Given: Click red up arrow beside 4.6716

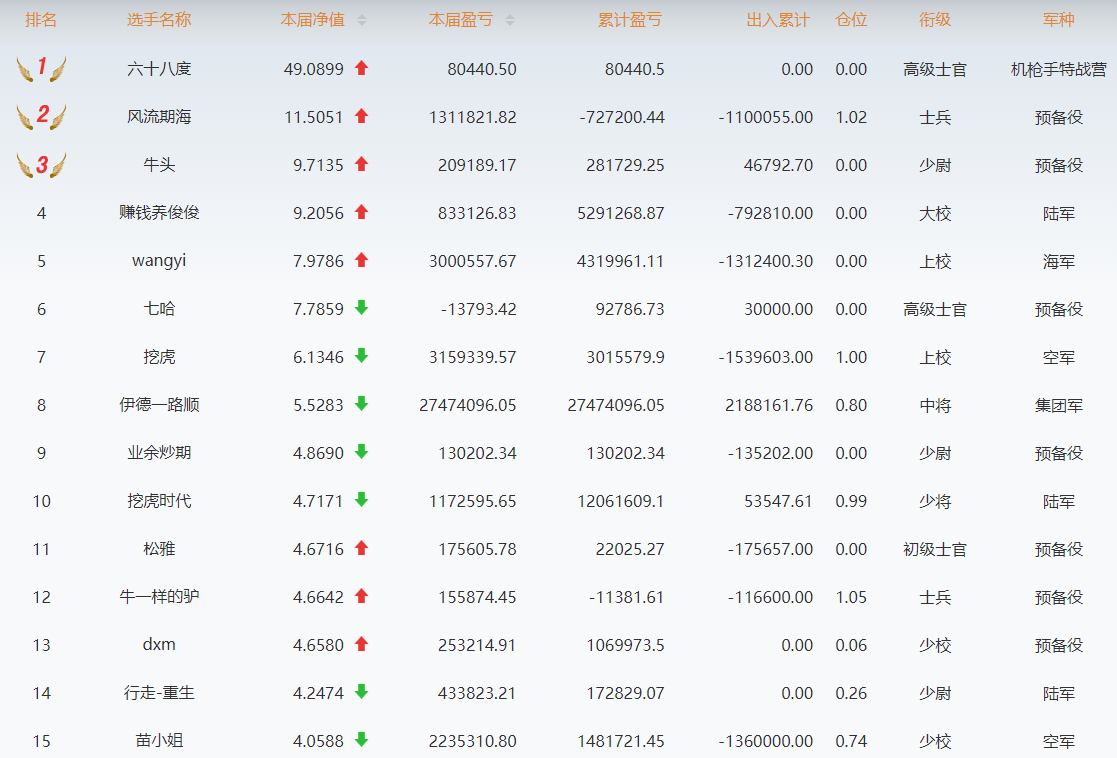Looking at the screenshot, I should (361, 548).
